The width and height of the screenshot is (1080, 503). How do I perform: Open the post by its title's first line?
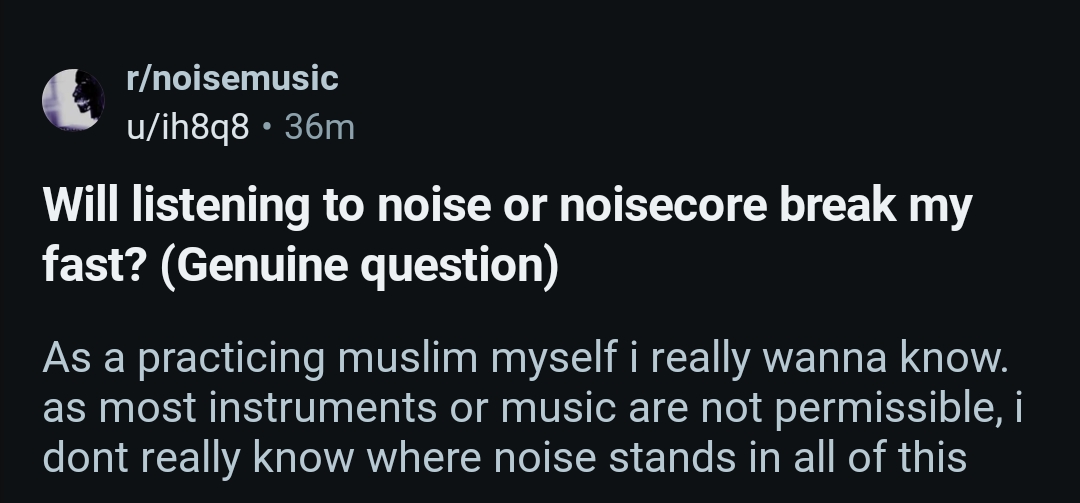pyautogui.click(x=507, y=207)
